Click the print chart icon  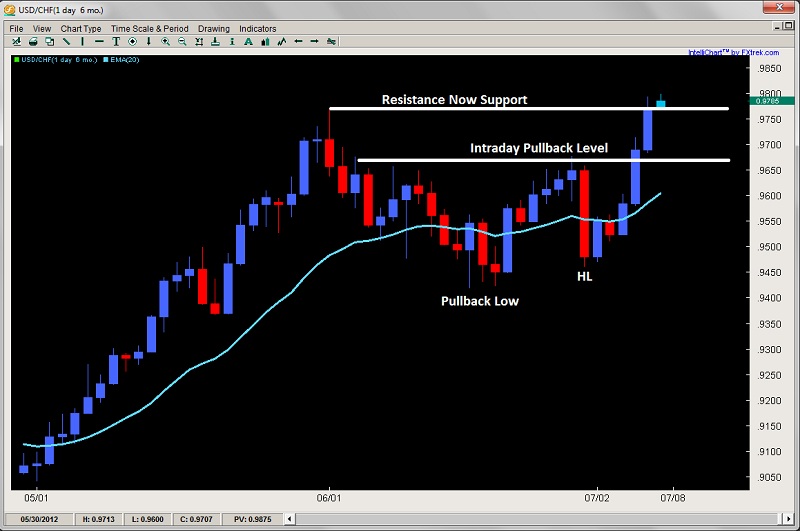pyautogui.click(x=33, y=41)
